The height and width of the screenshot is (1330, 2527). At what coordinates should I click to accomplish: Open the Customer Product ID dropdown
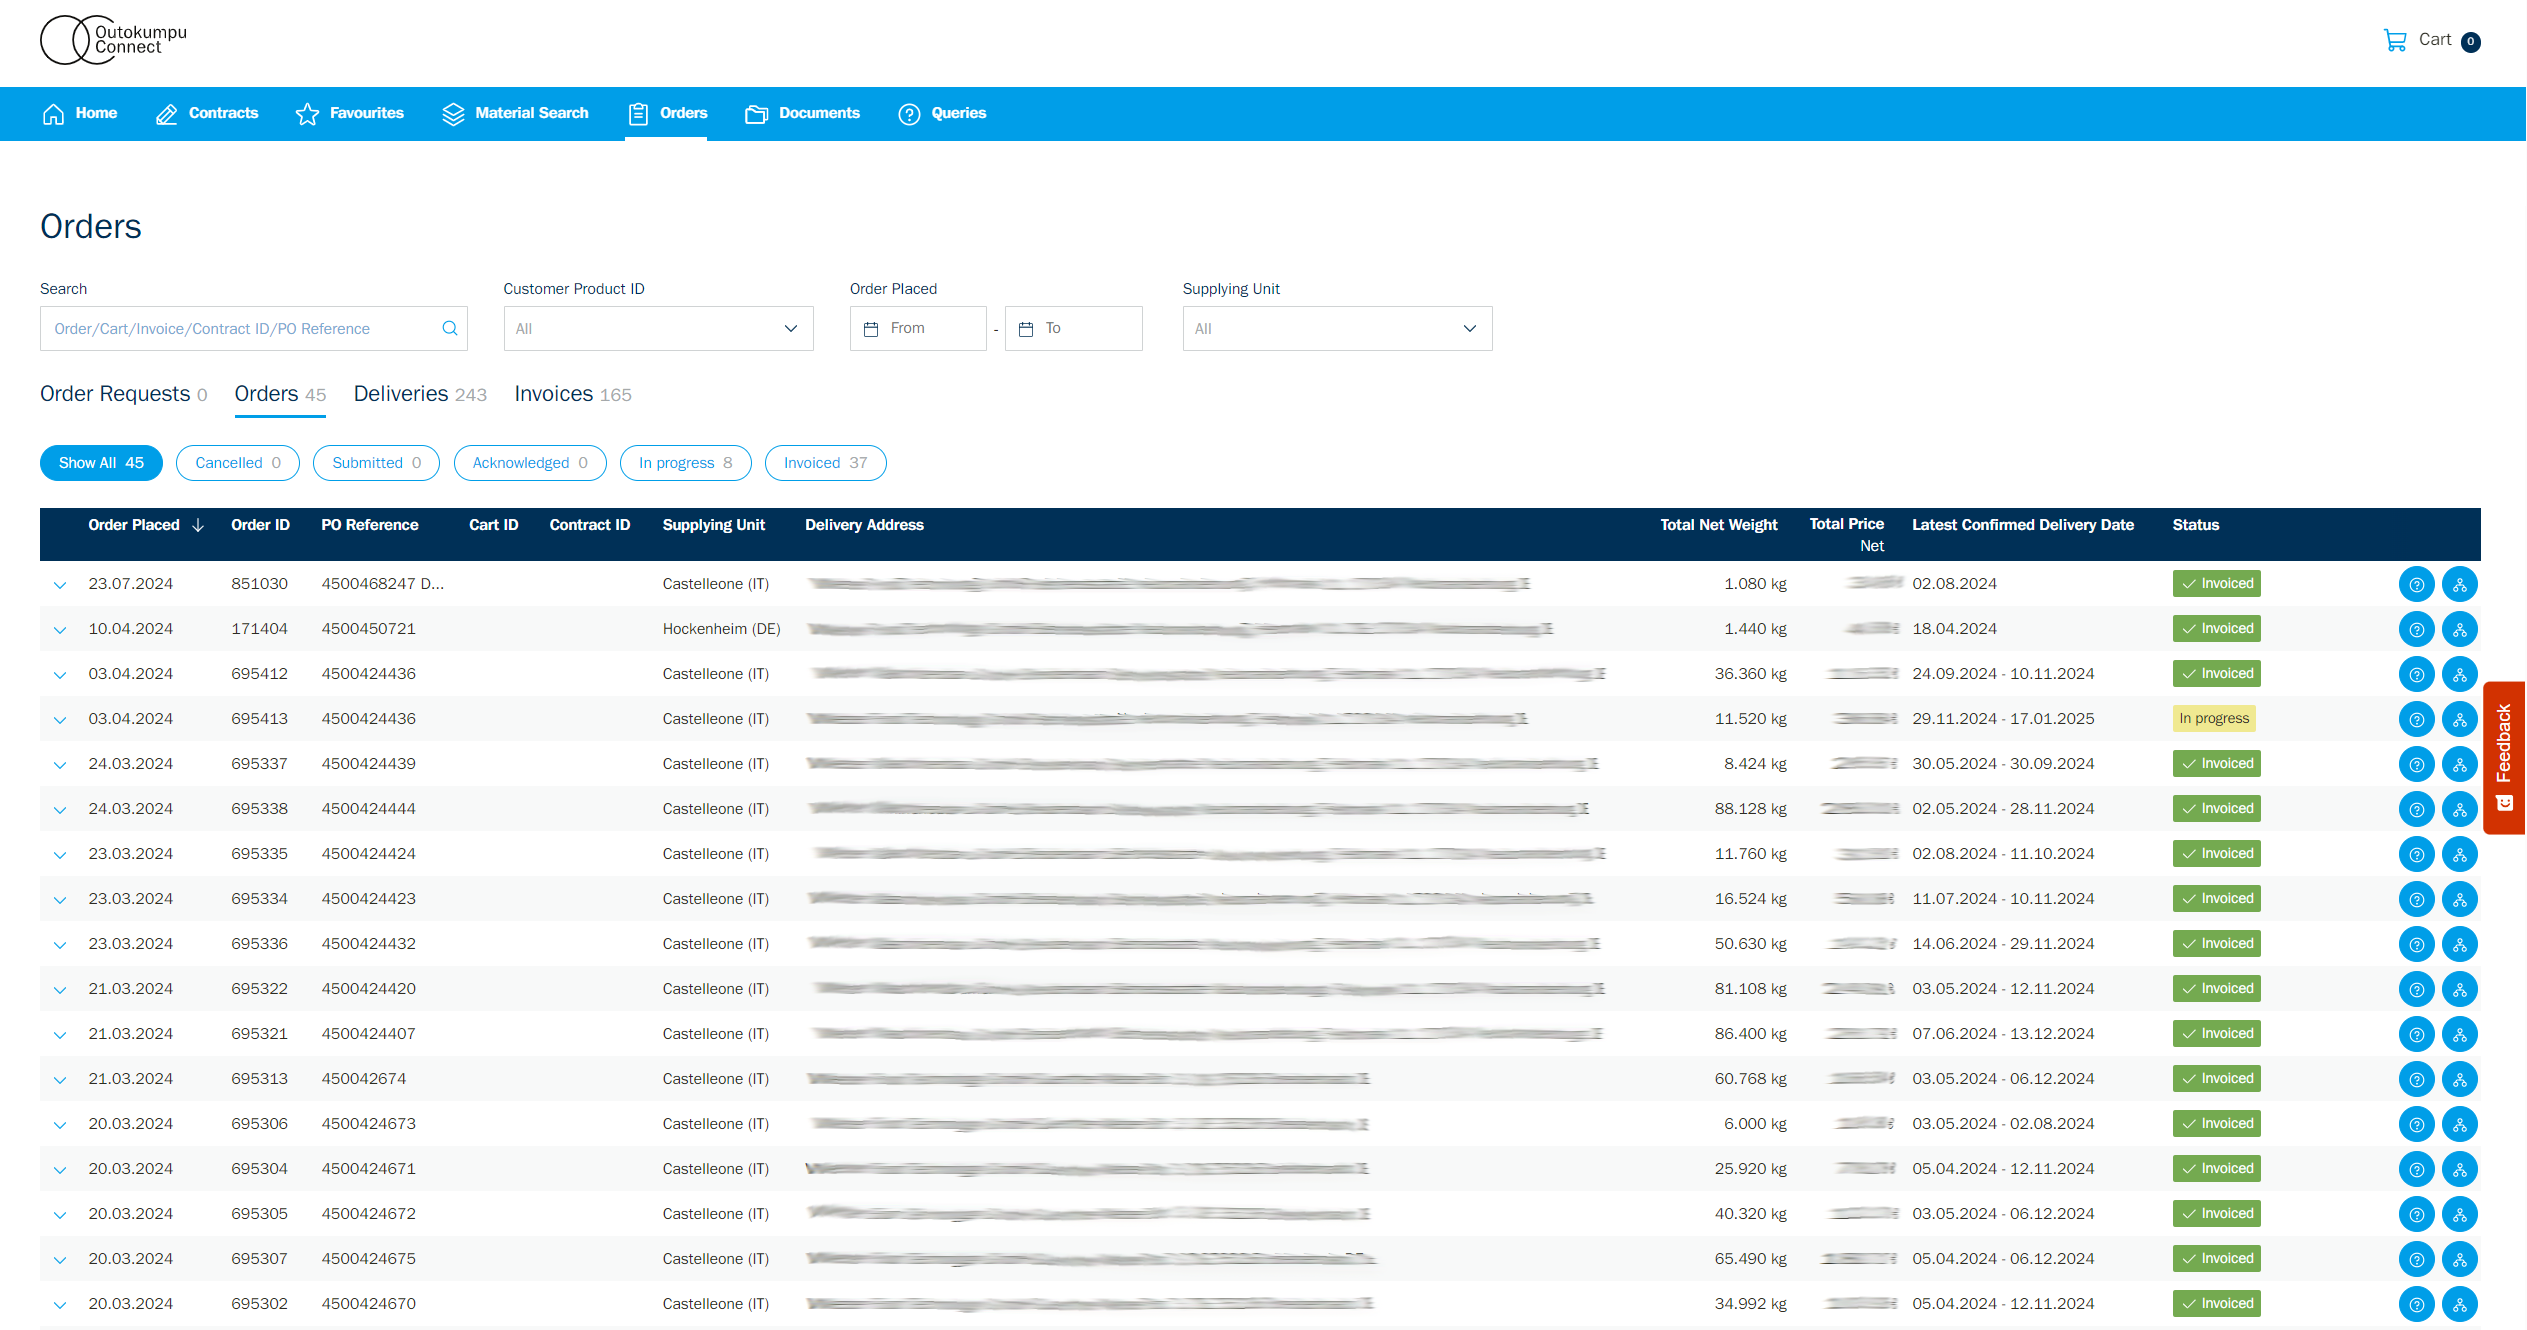(658, 328)
